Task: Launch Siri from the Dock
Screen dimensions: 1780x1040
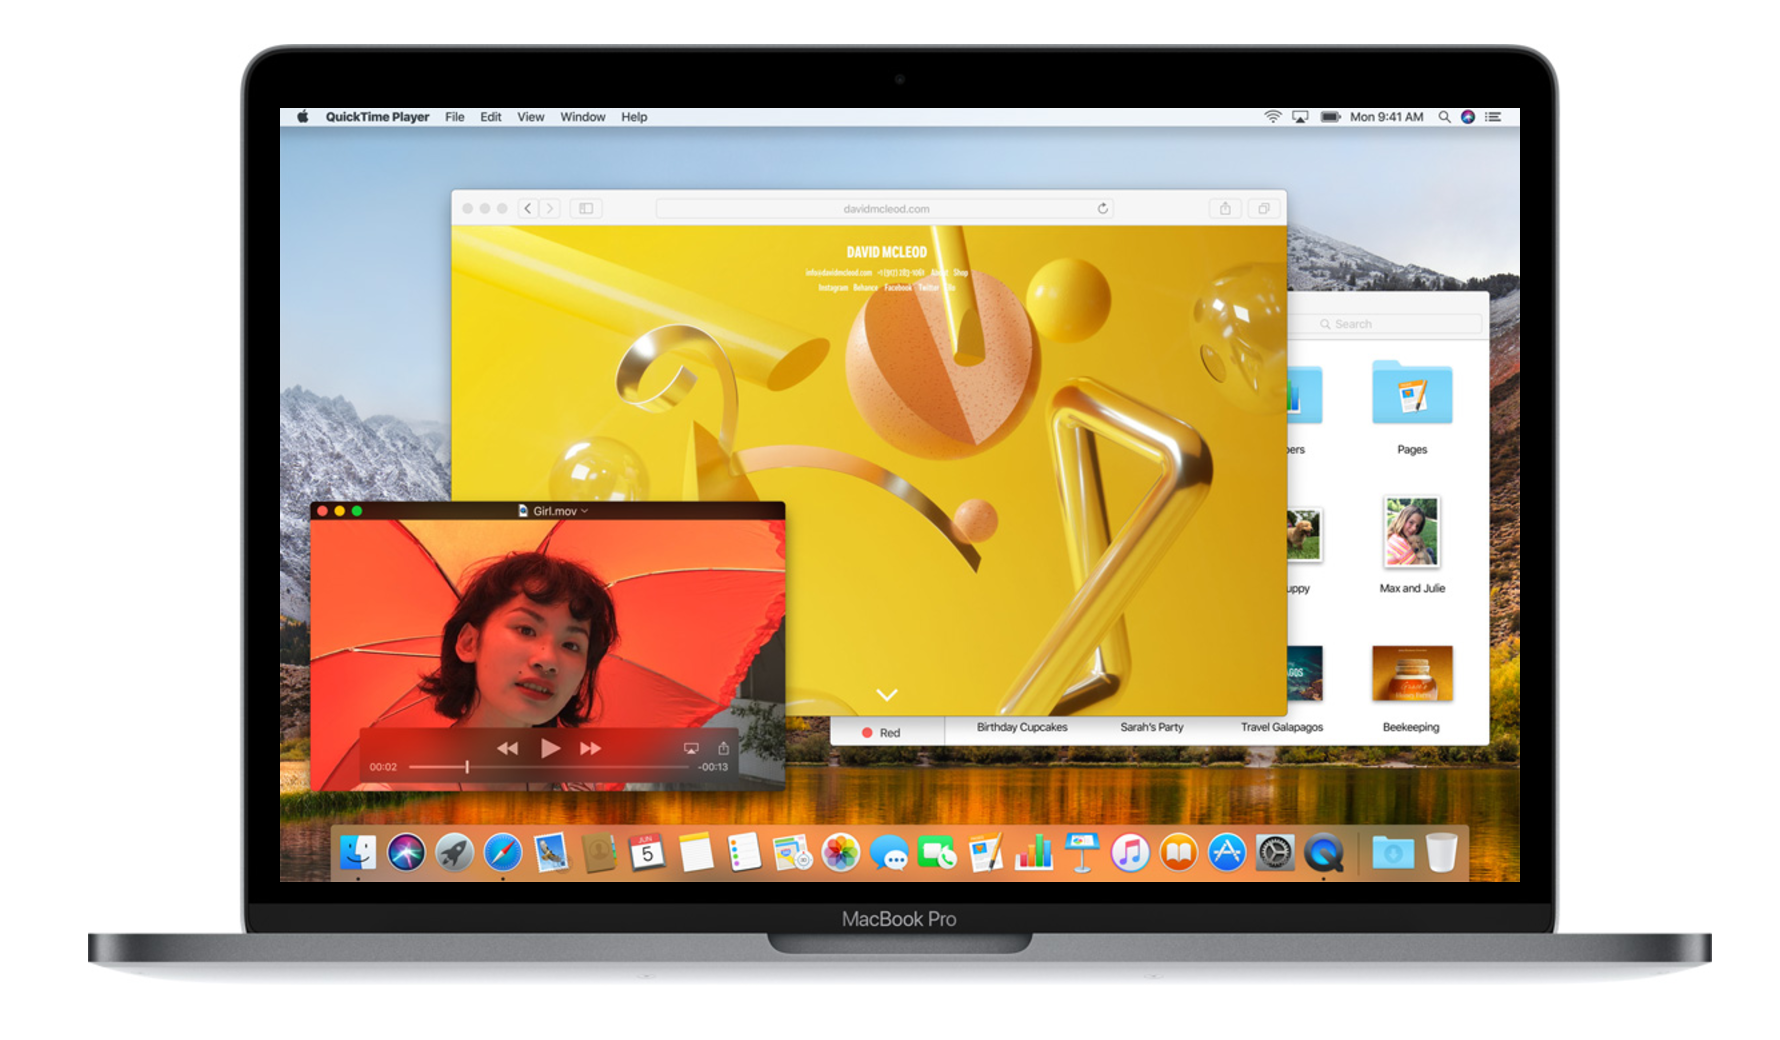Action: pos(406,853)
